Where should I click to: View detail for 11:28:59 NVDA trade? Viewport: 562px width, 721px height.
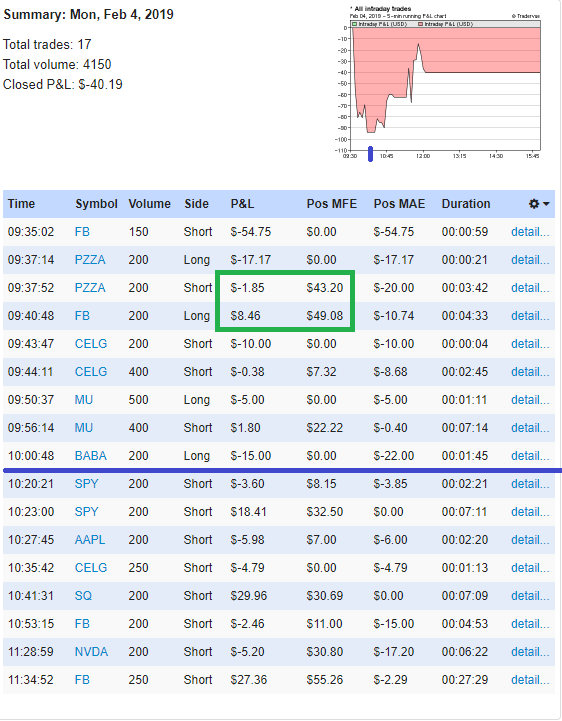point(530,652)
